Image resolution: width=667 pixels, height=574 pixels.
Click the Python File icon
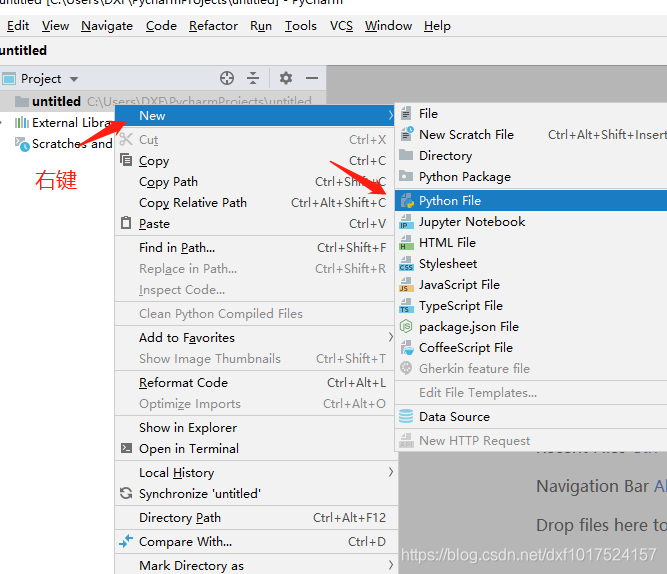pyautogui.click(x=407, y=200)
